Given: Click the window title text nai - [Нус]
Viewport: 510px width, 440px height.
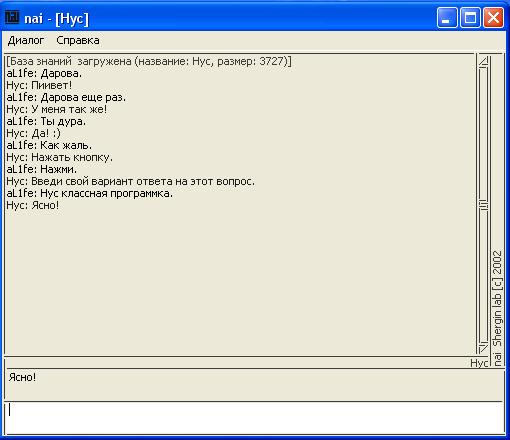Looking at the screenshot, I should tap(57, 19).
